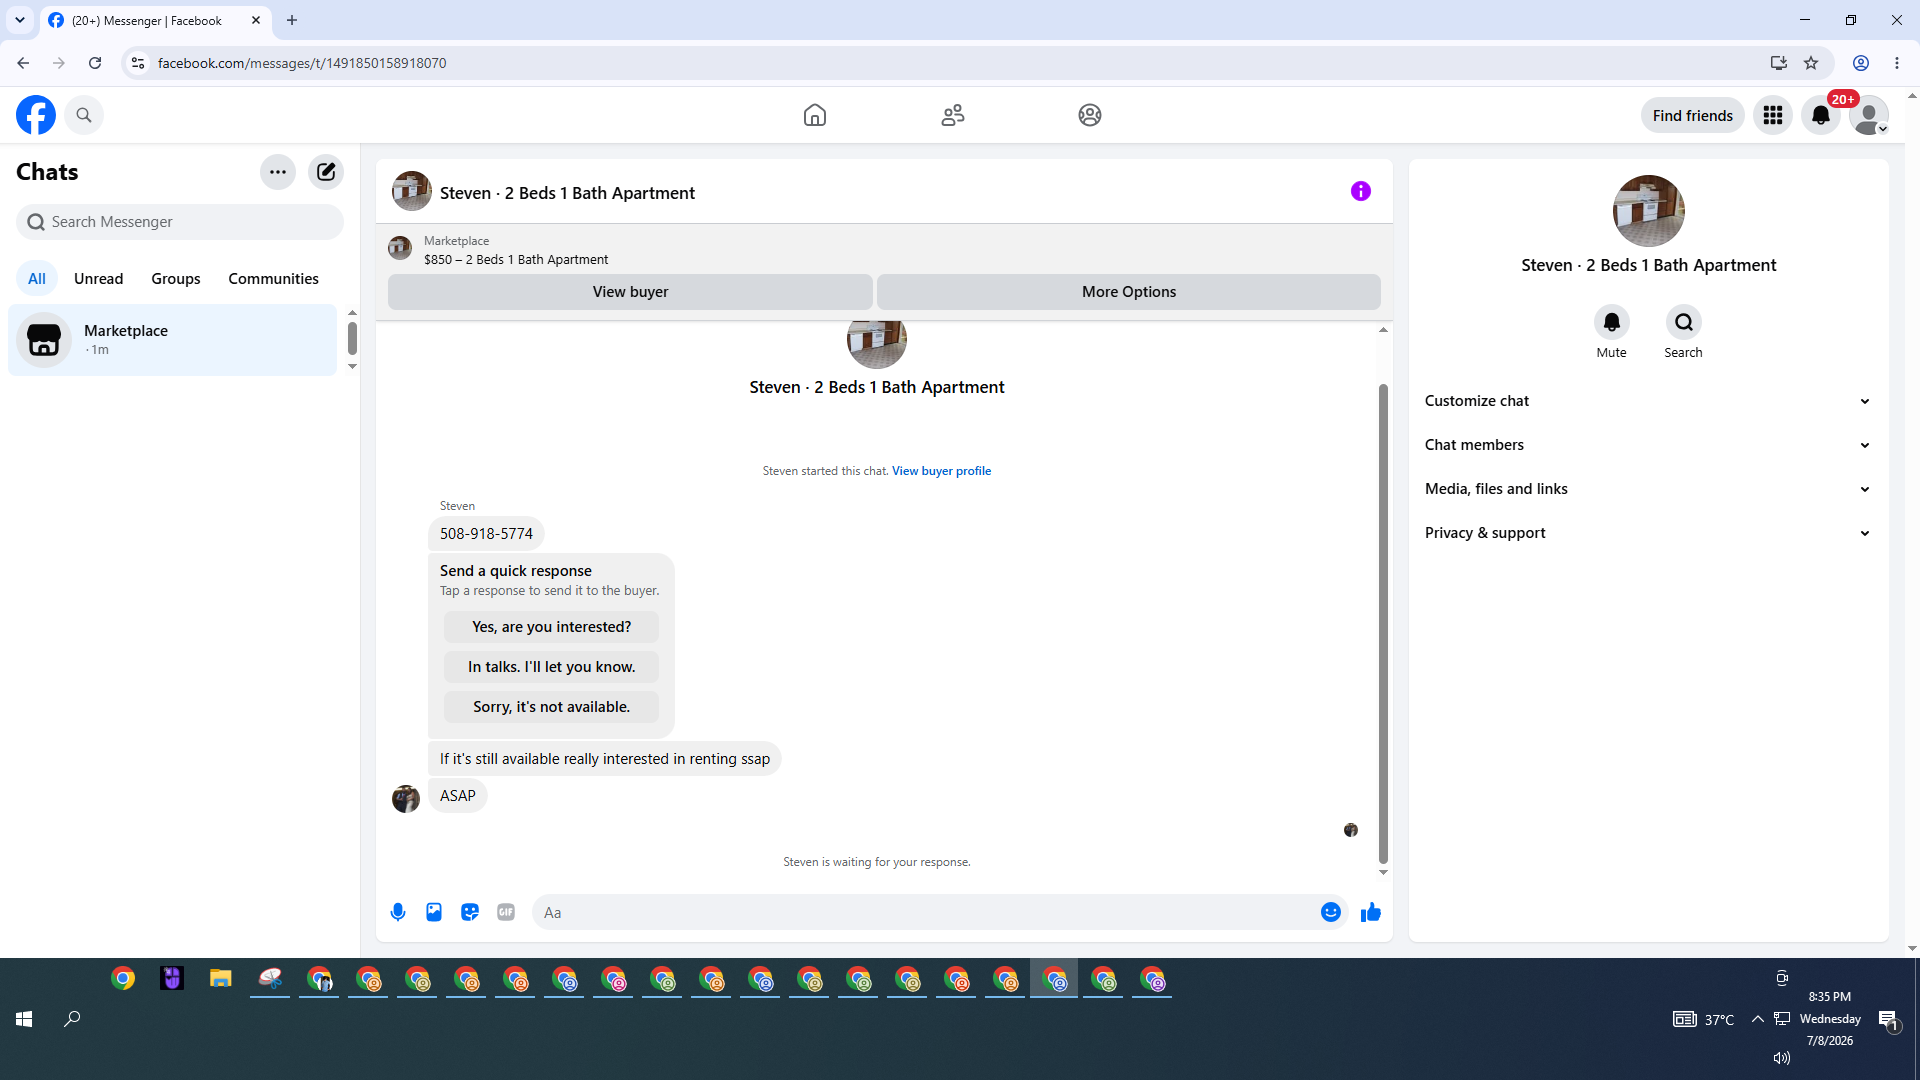The image size is (1920, 1080).
Task: Send a thumbs-up like
Action: pyautogui.click(x=1371, y=912)
